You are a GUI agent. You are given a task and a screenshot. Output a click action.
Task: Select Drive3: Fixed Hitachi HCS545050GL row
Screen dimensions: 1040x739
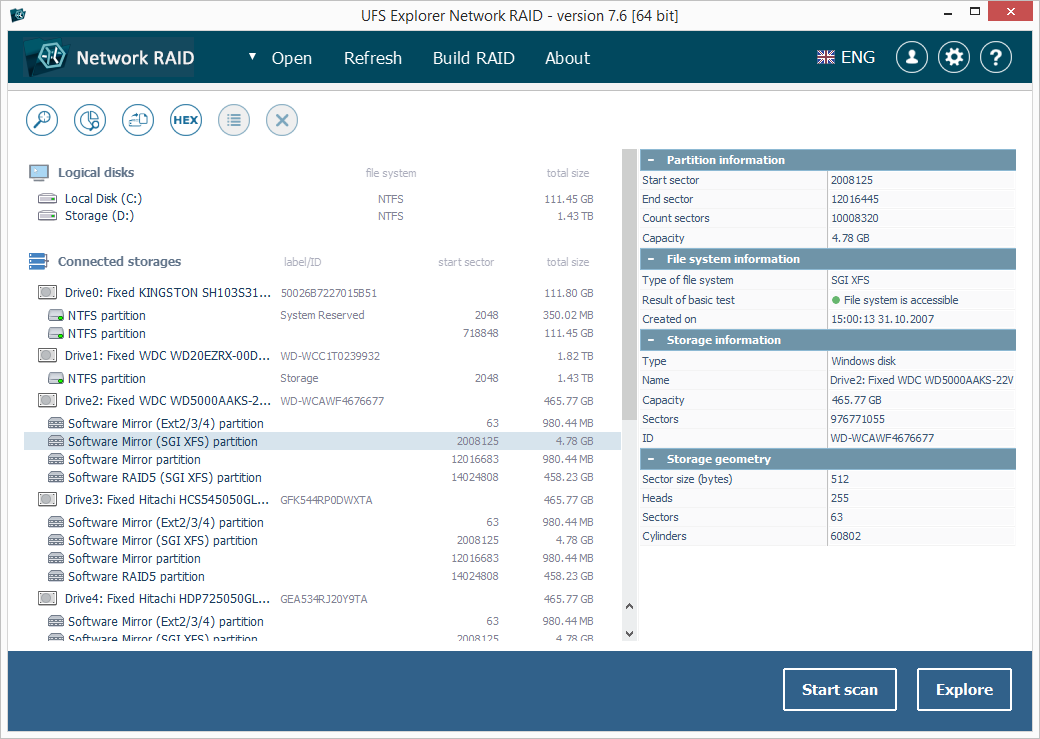322,500
